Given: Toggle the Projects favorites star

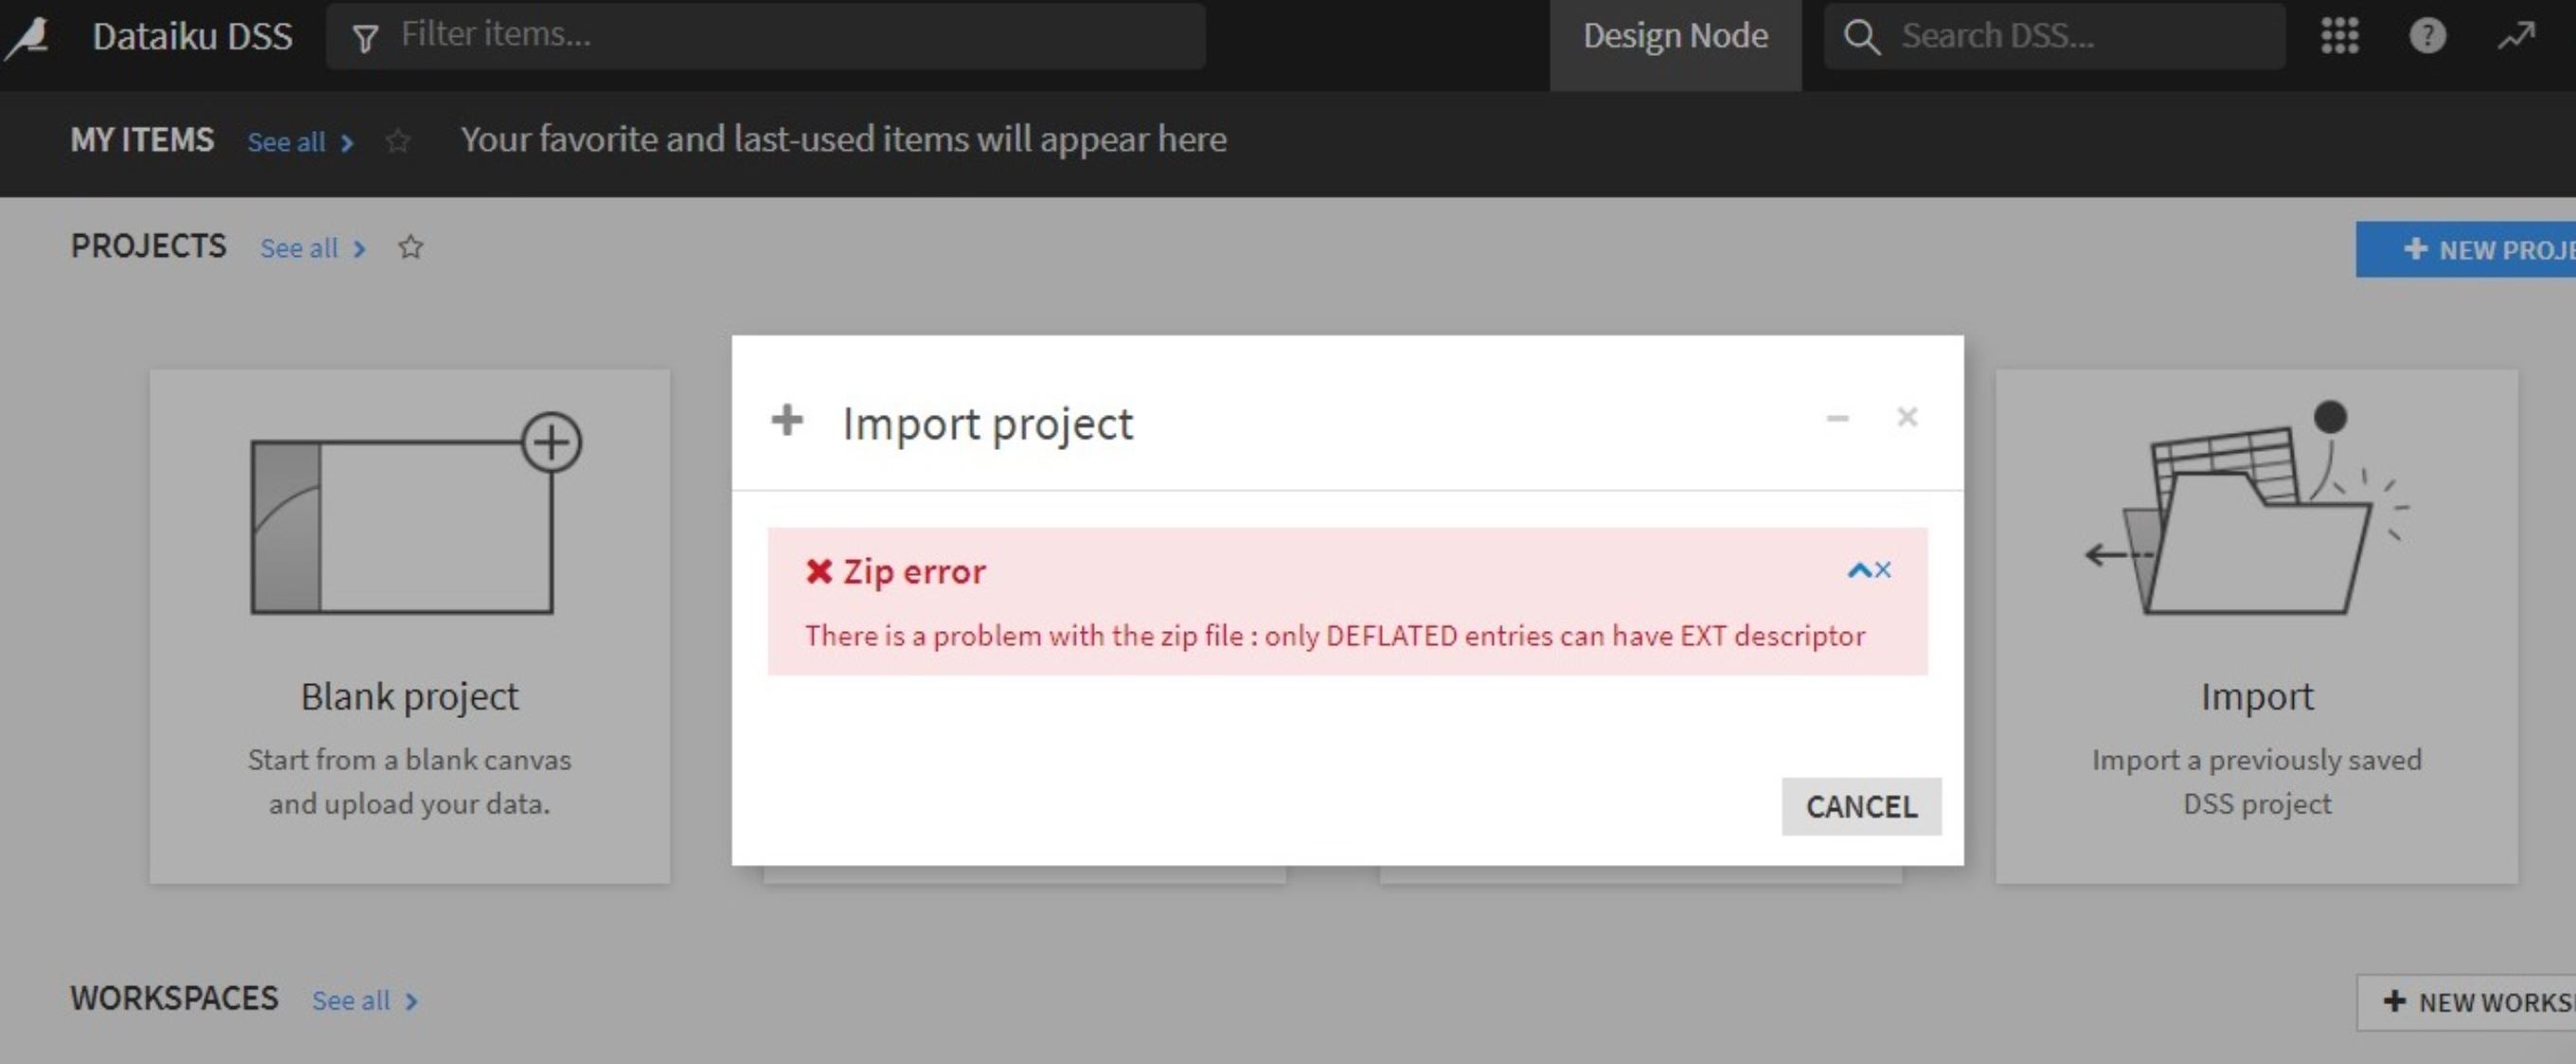Looking at the screenshot, I should [x=411, y=247].
